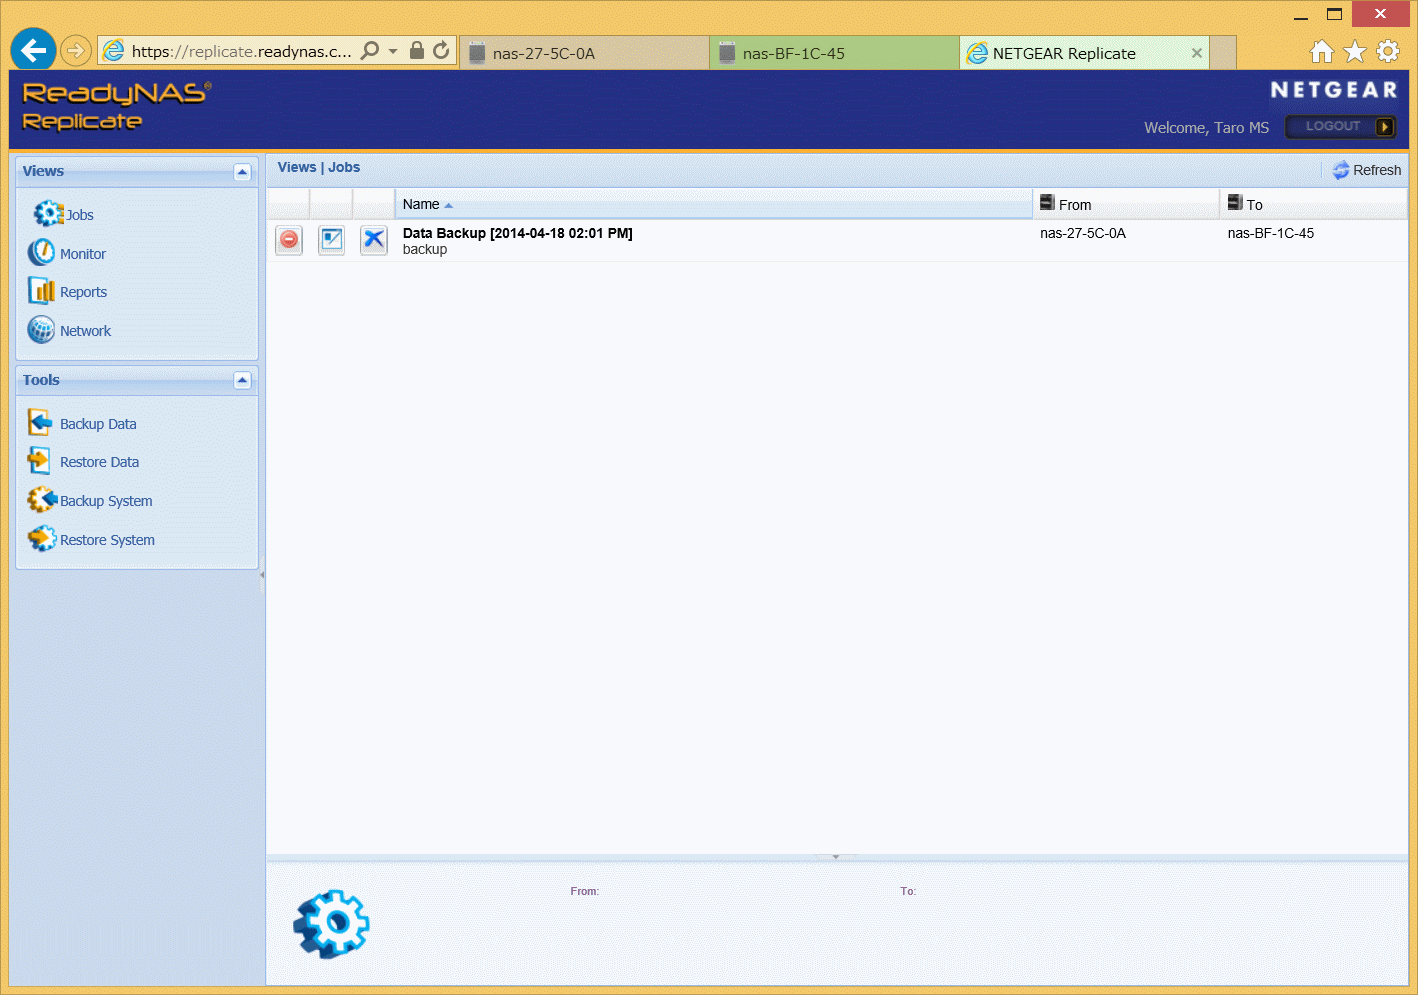Refresh the jobs list
This screenshot has width=1418, height=995.
coord(1367,170)
